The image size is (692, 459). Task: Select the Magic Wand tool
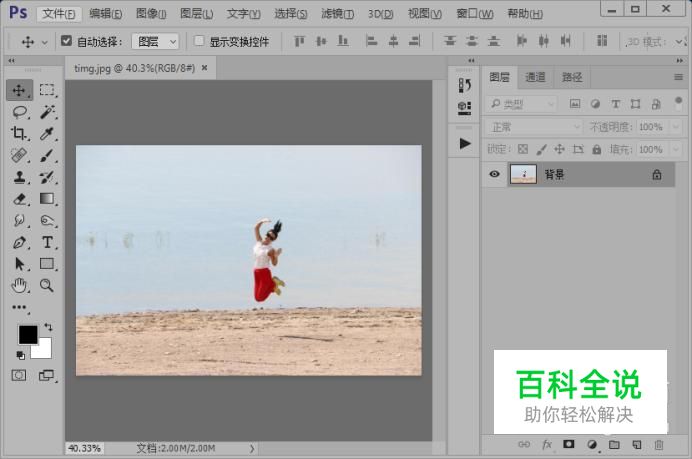pyautogui.click(x=47, y=112)
